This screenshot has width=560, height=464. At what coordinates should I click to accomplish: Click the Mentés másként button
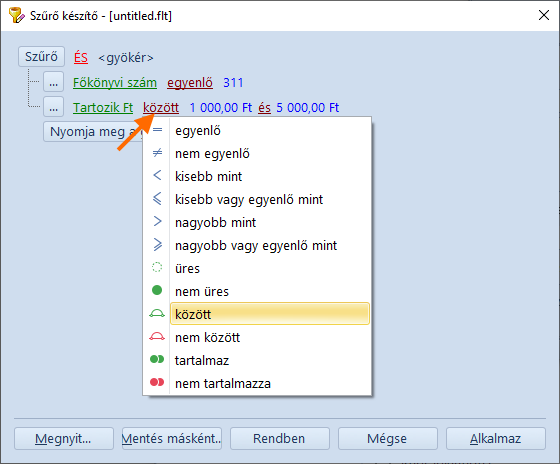coord(171,438)
